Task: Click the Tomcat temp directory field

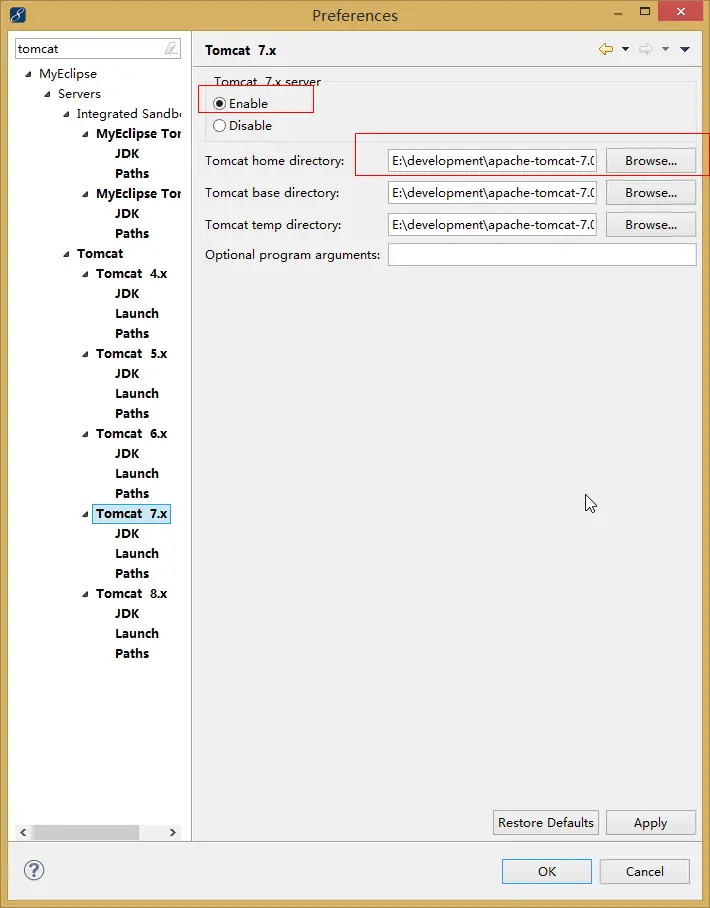Action: point(492,225)
